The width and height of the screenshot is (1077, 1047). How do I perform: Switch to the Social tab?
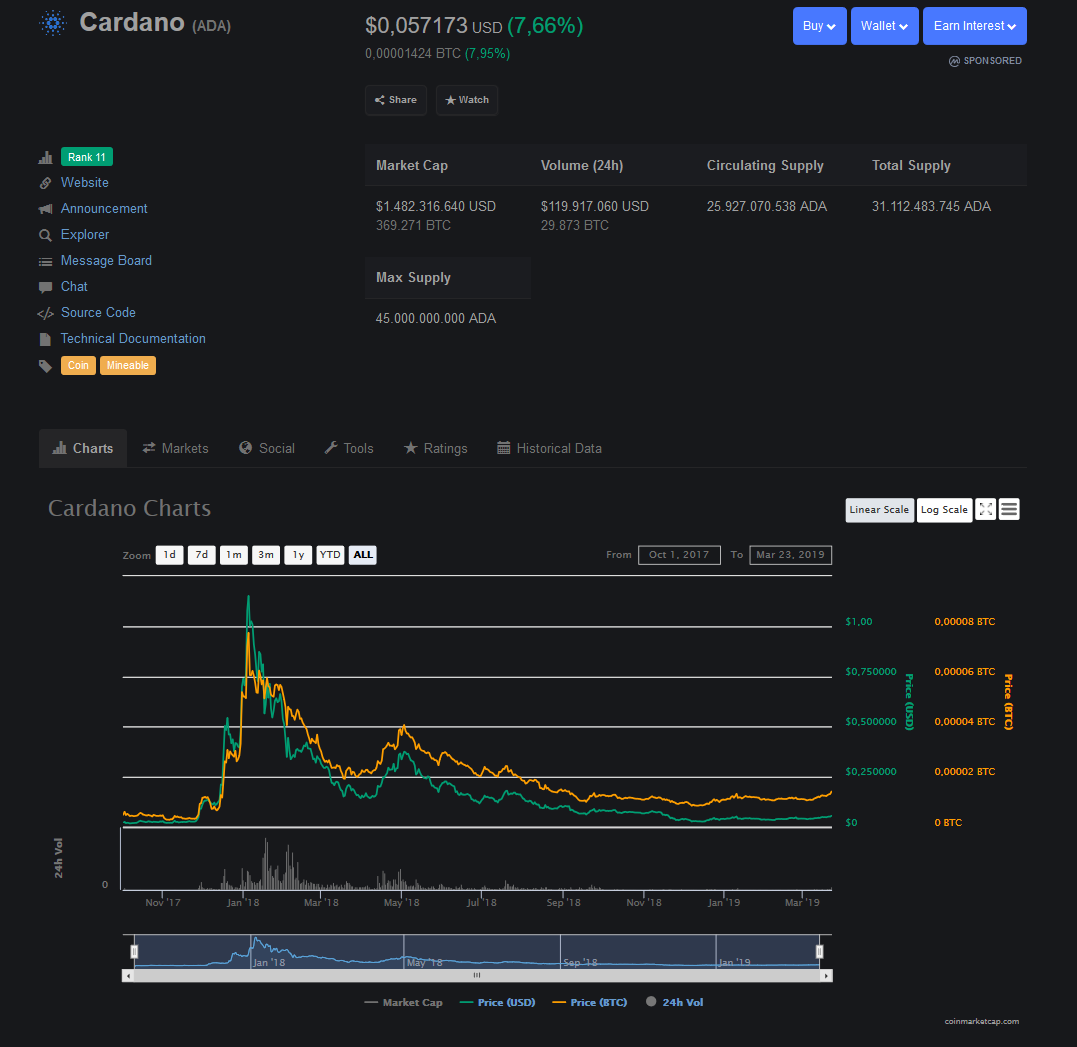tap(267, 449)
